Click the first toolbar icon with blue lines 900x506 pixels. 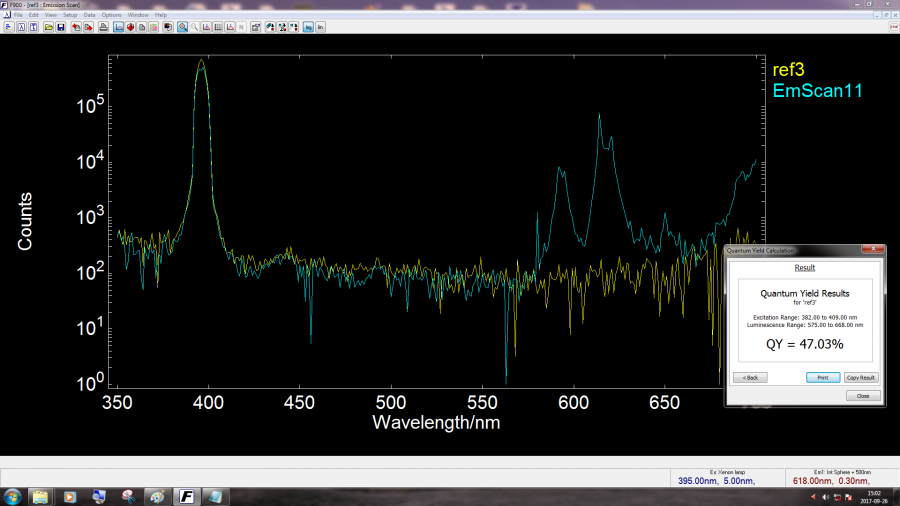(x=9, y=27)
